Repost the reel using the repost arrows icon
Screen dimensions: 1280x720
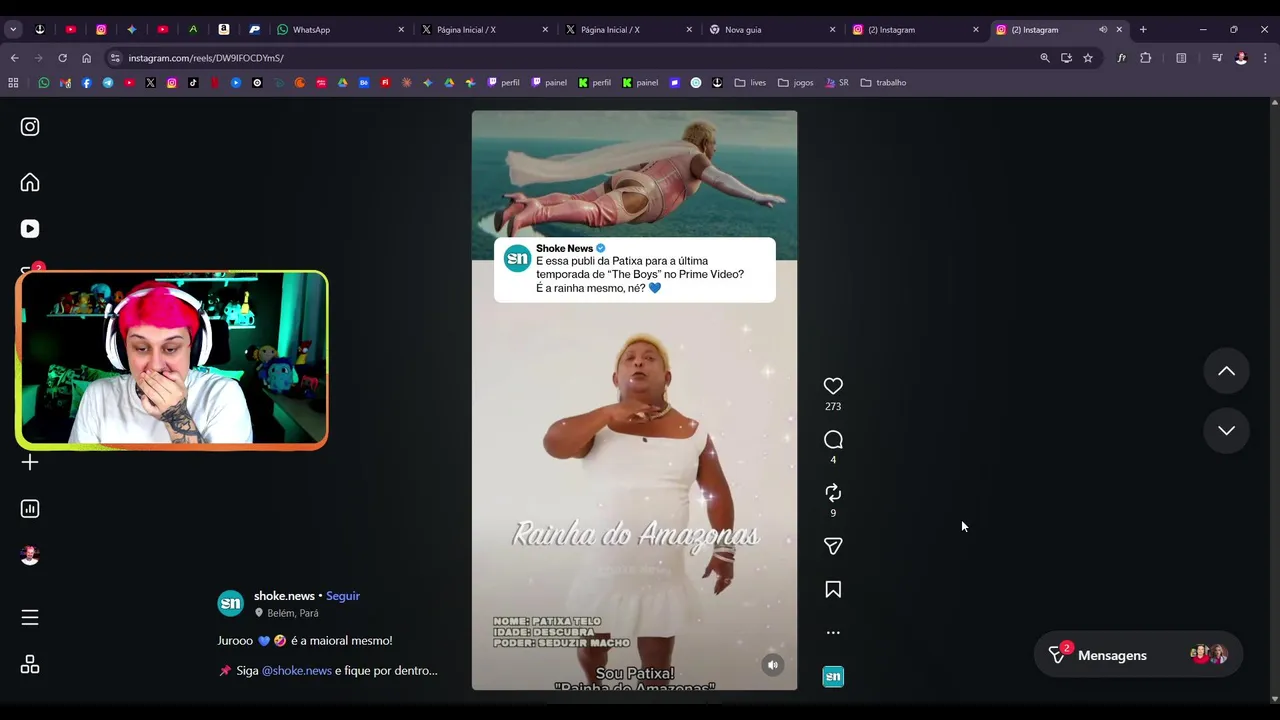pyautogui.click(x=833, y=493)
